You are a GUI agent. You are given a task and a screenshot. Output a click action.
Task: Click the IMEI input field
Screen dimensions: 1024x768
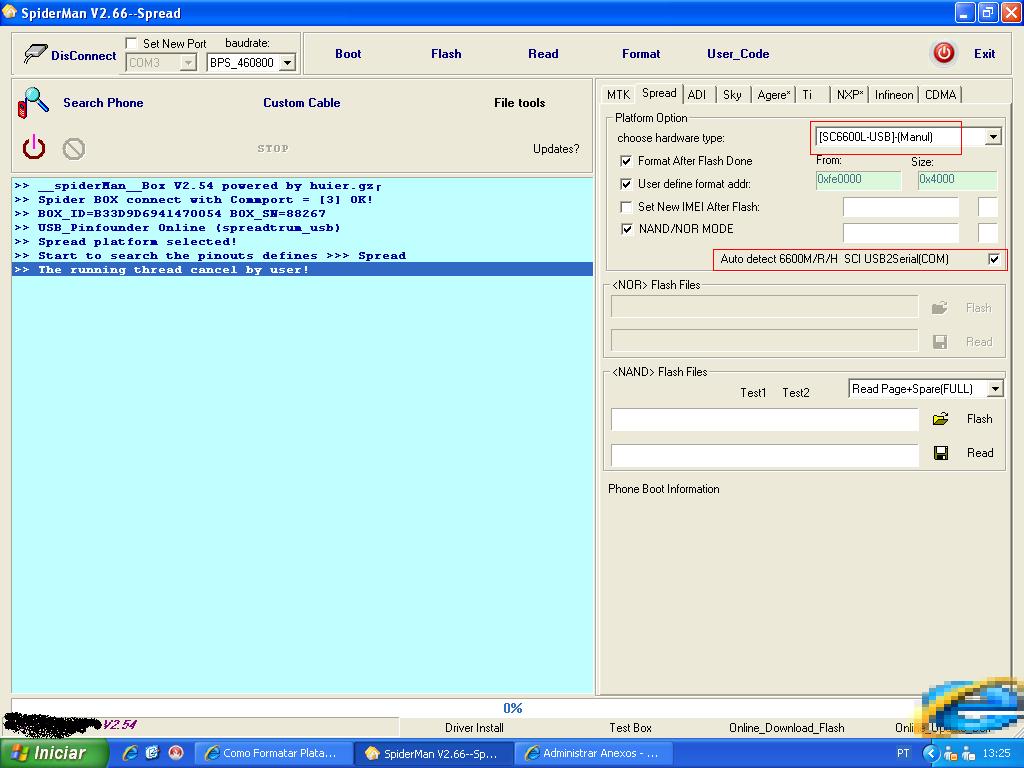[x=901, y=207]
